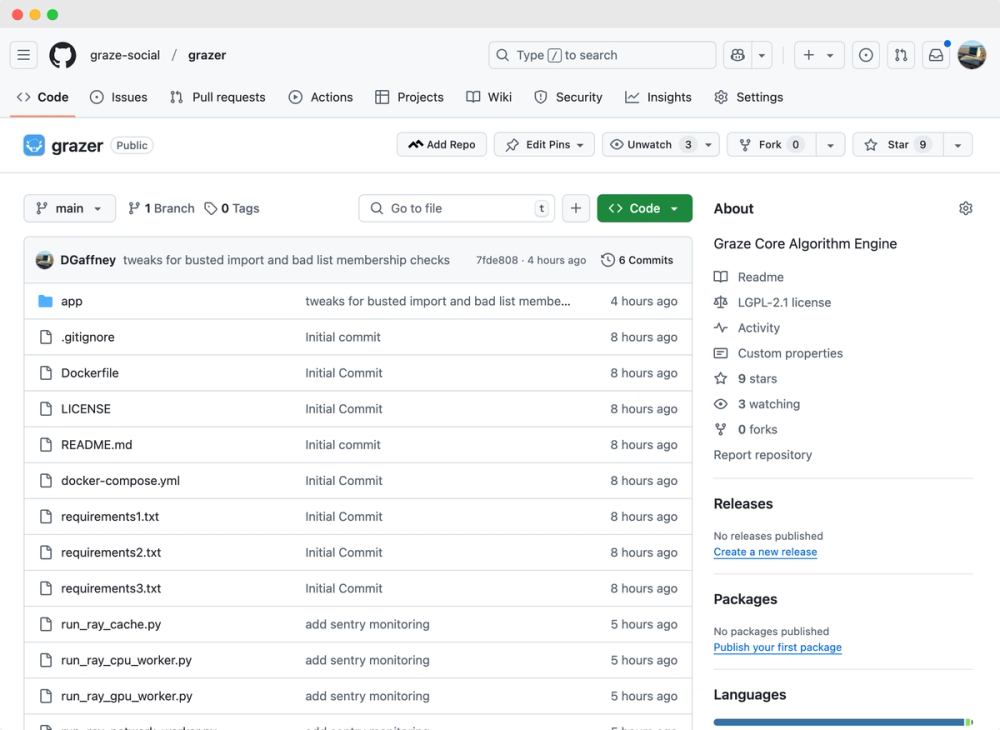This screenshot has width=1000, height=730.
Task: Open the Projects tab
Action: (409, 97)
